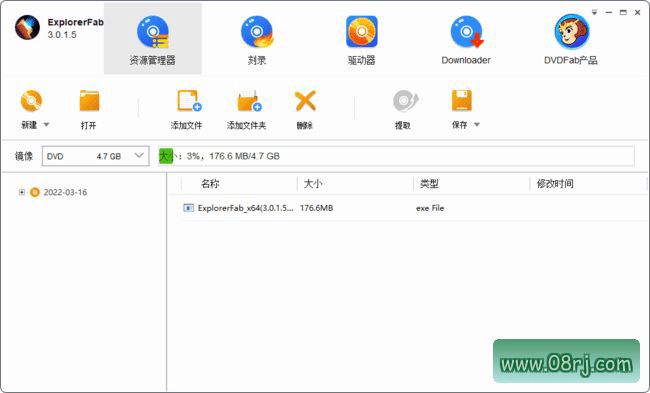Open the Downloader tab
This screenshot has height=393, width=650.
click(x=466, y=39)
